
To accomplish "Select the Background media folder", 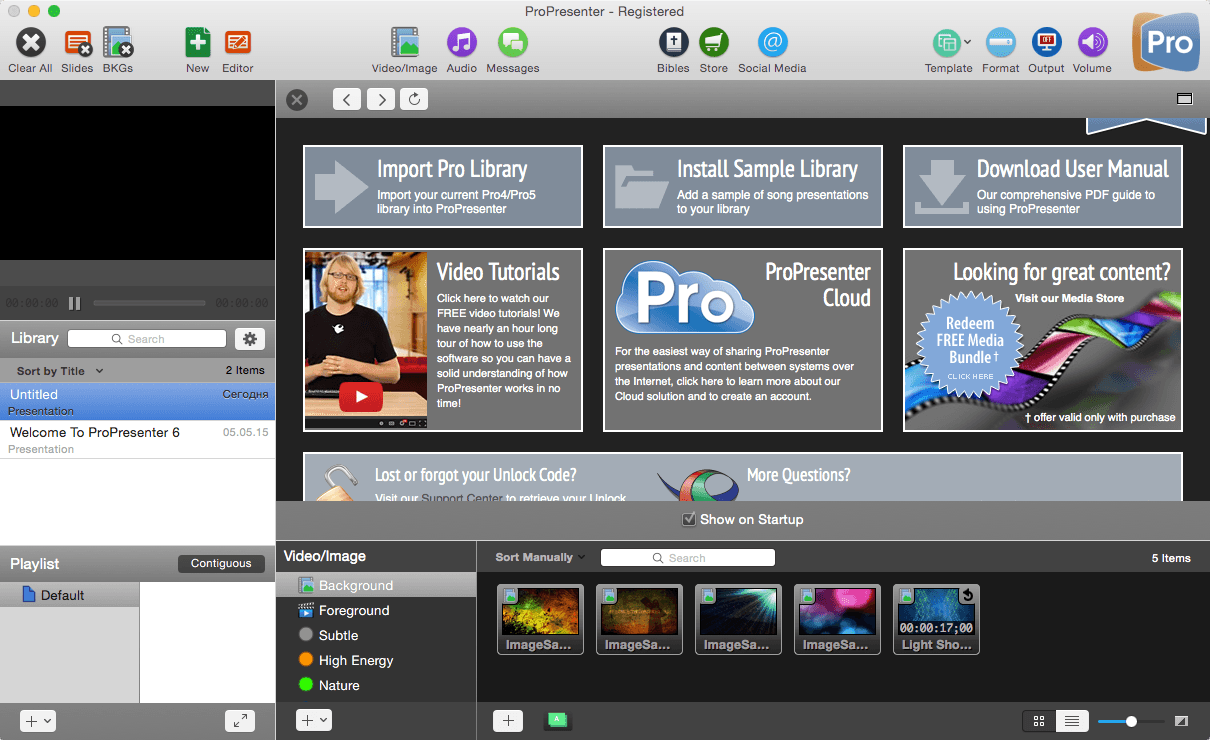I will click(376, 585).
